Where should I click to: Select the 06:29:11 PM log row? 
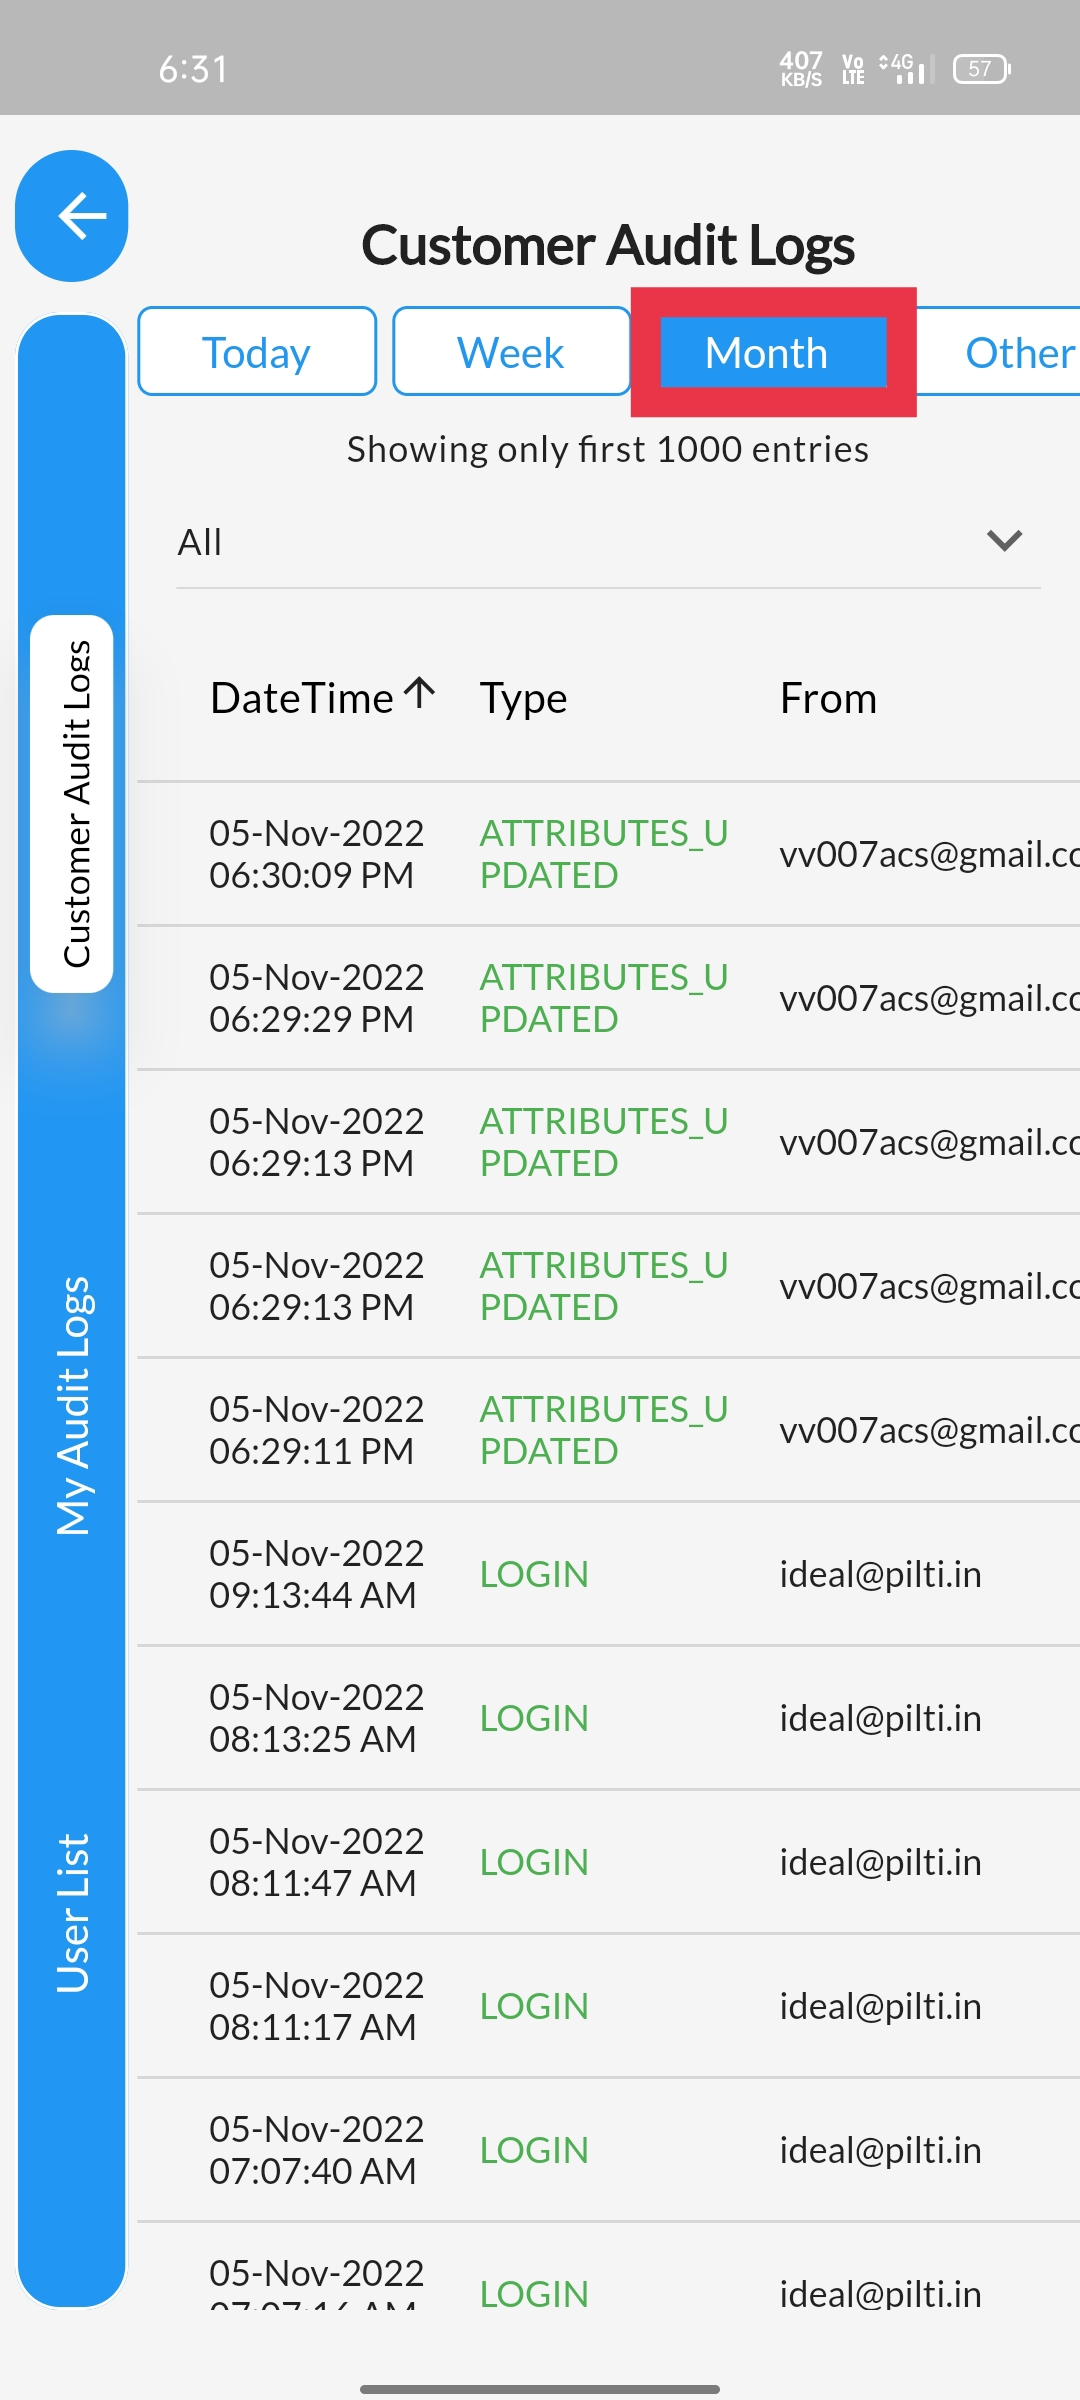click(608, 1430)
